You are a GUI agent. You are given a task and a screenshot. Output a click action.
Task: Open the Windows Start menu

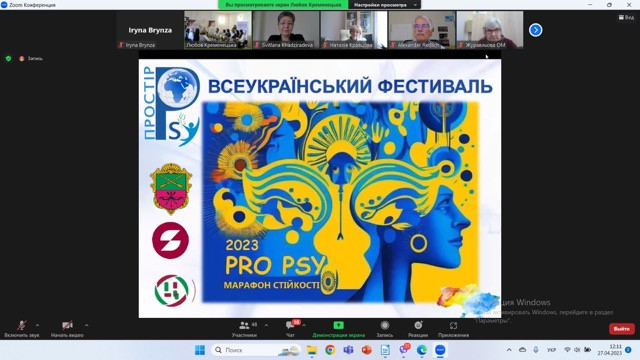coord(200,350)
